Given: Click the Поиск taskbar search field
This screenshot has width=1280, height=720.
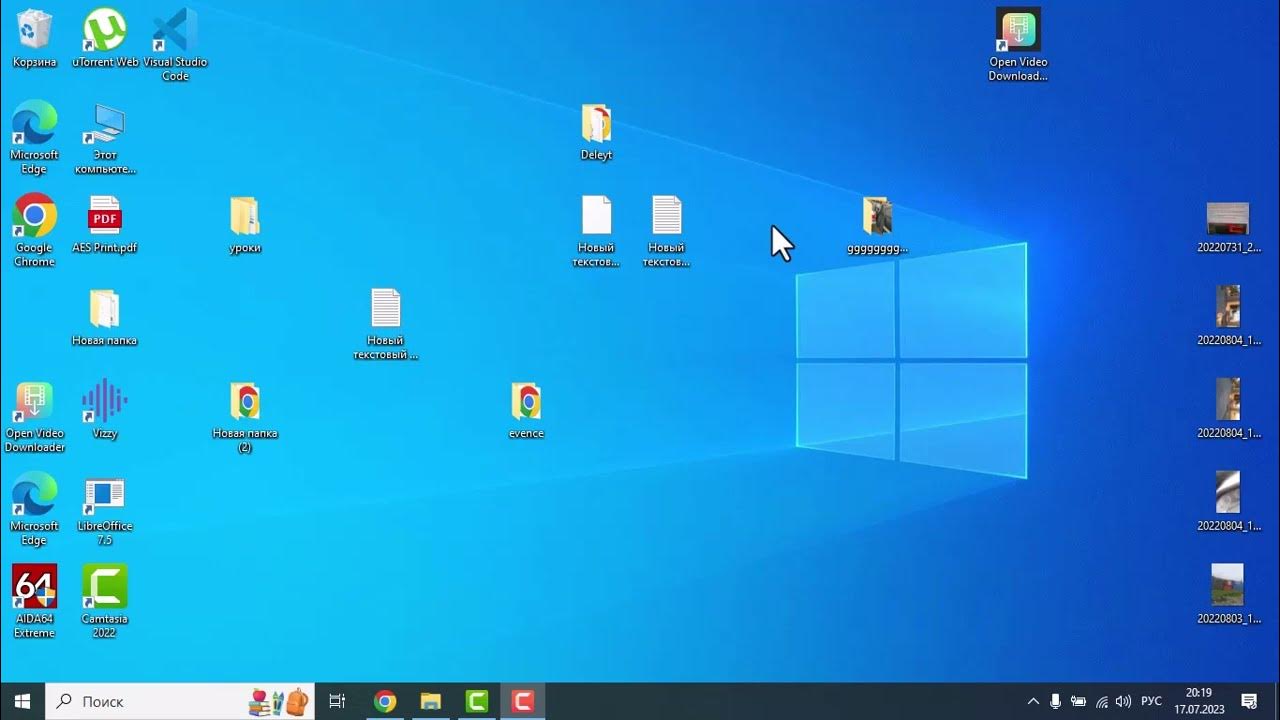Looking at the screenshot, I should click(180, 701).
